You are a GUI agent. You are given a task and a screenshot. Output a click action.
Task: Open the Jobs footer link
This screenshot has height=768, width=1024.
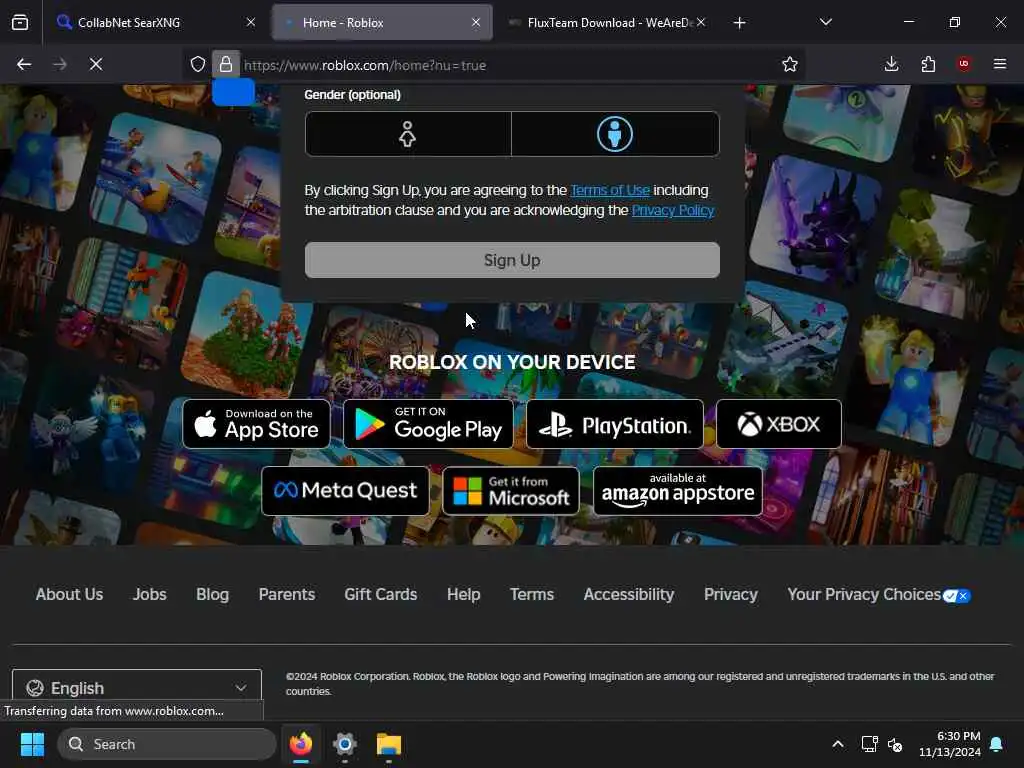(150, 594)
